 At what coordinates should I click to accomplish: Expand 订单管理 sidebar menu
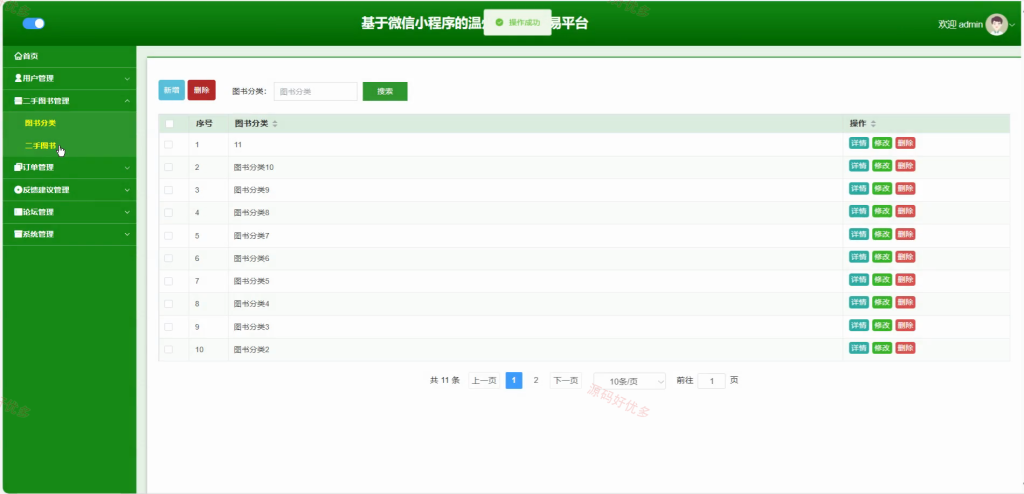pos(69,167)
